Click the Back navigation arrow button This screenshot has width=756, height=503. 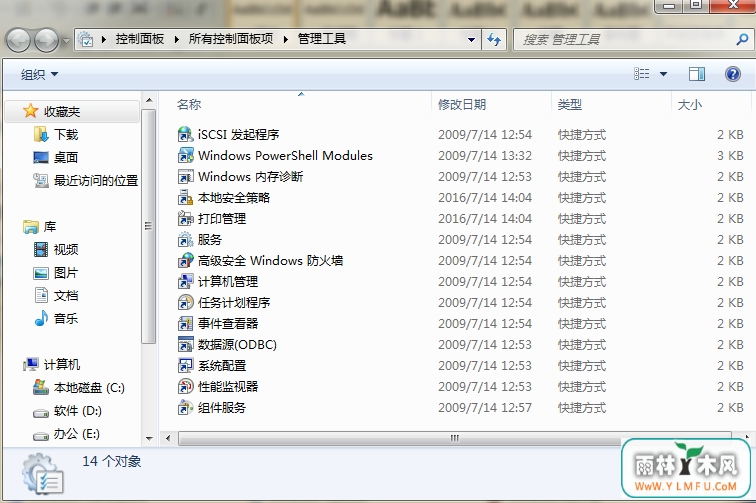pos(19,40)
